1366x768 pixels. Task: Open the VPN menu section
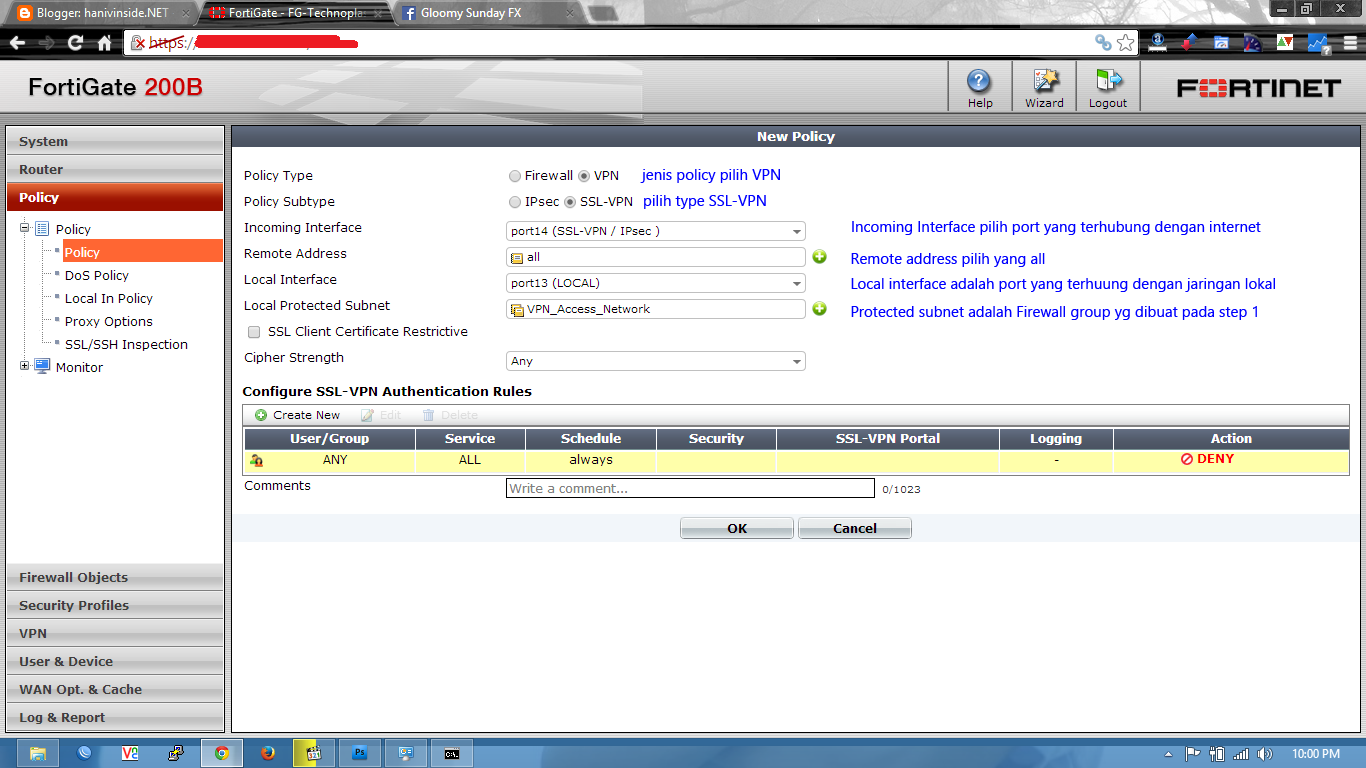pyautogui.click(x=115, y=633)
